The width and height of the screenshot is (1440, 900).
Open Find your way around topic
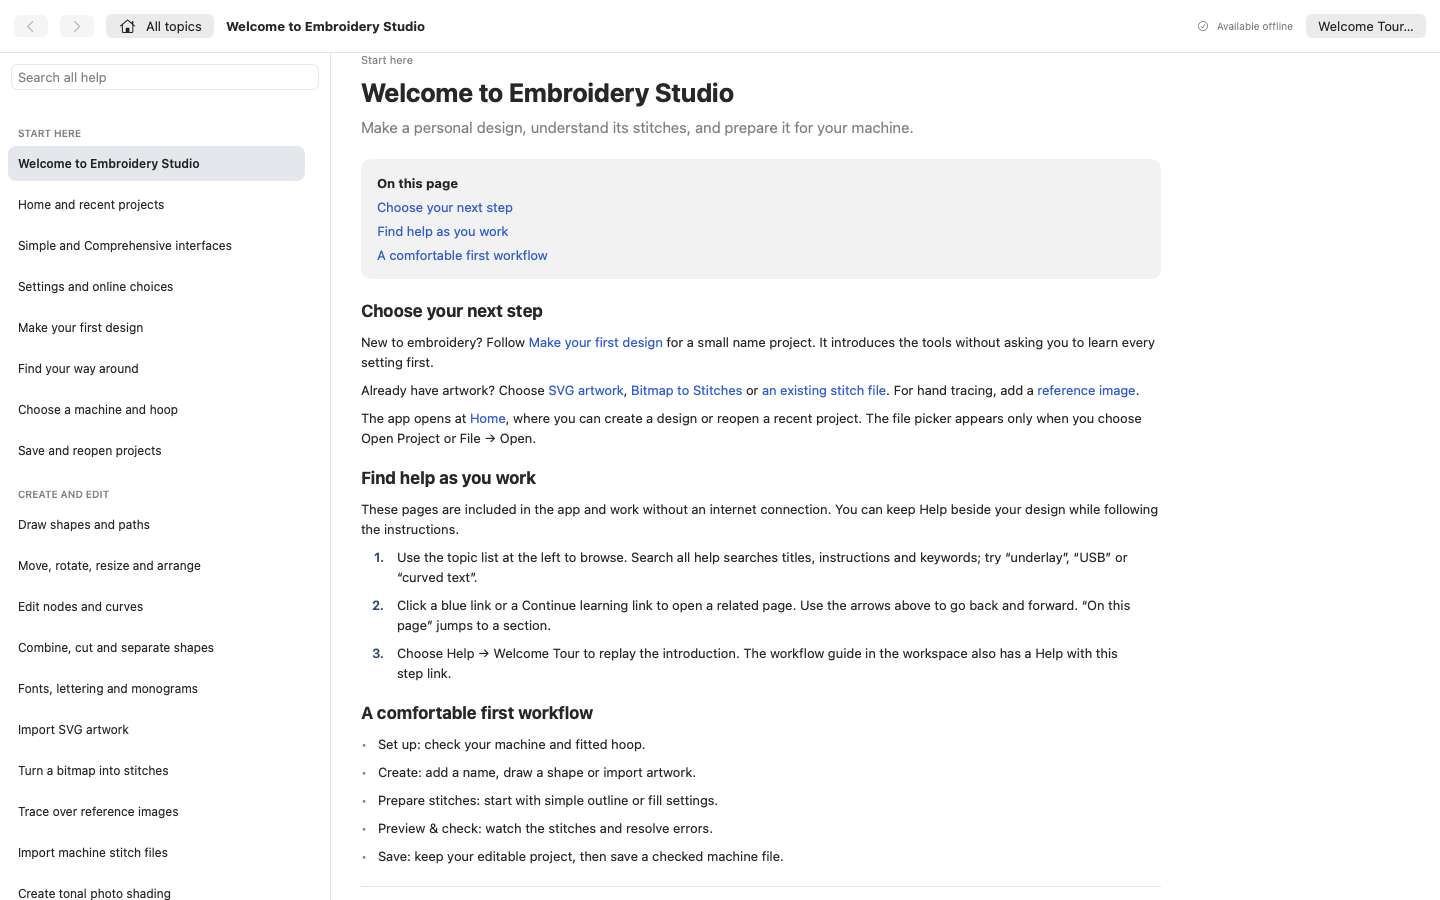pos(156,369)
